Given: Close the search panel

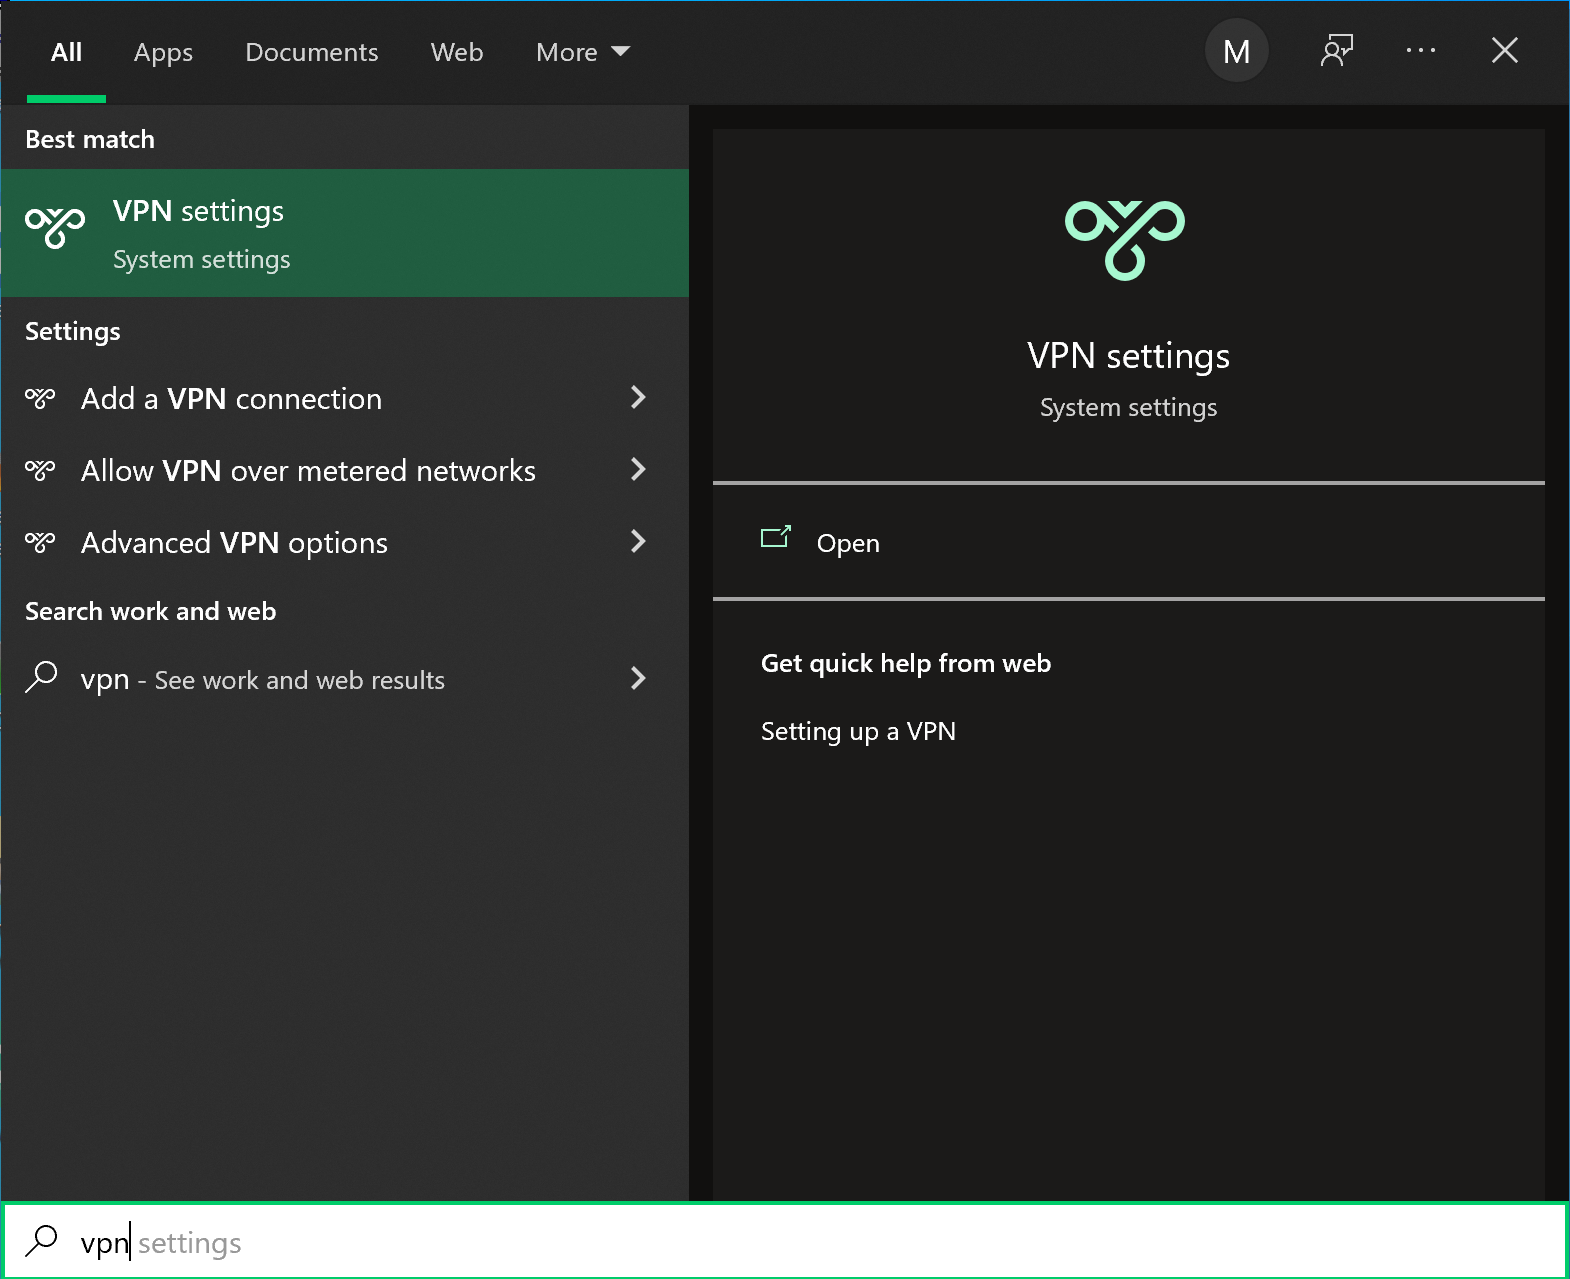Looking at the screenshot, I should [1504, 50].
